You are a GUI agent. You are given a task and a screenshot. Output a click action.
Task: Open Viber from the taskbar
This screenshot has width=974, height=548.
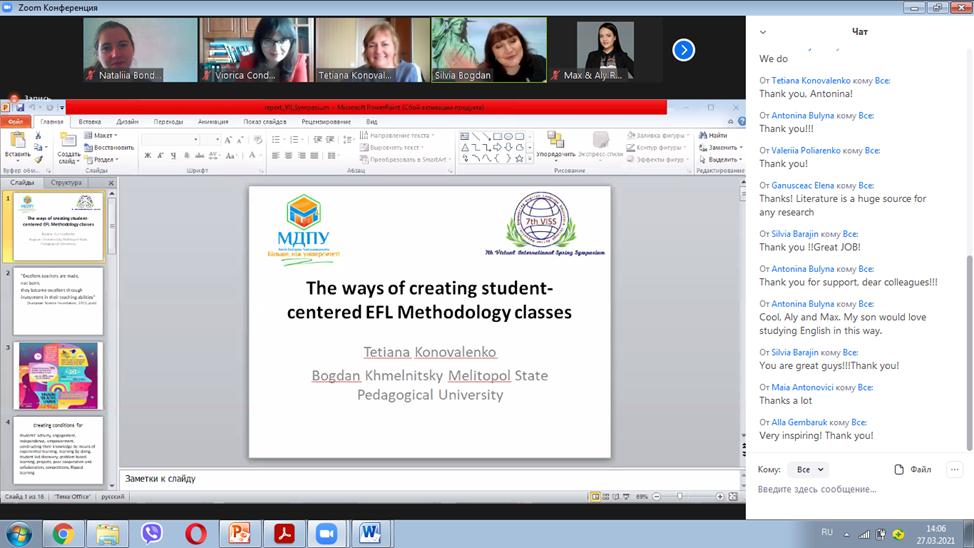[152, 533]
